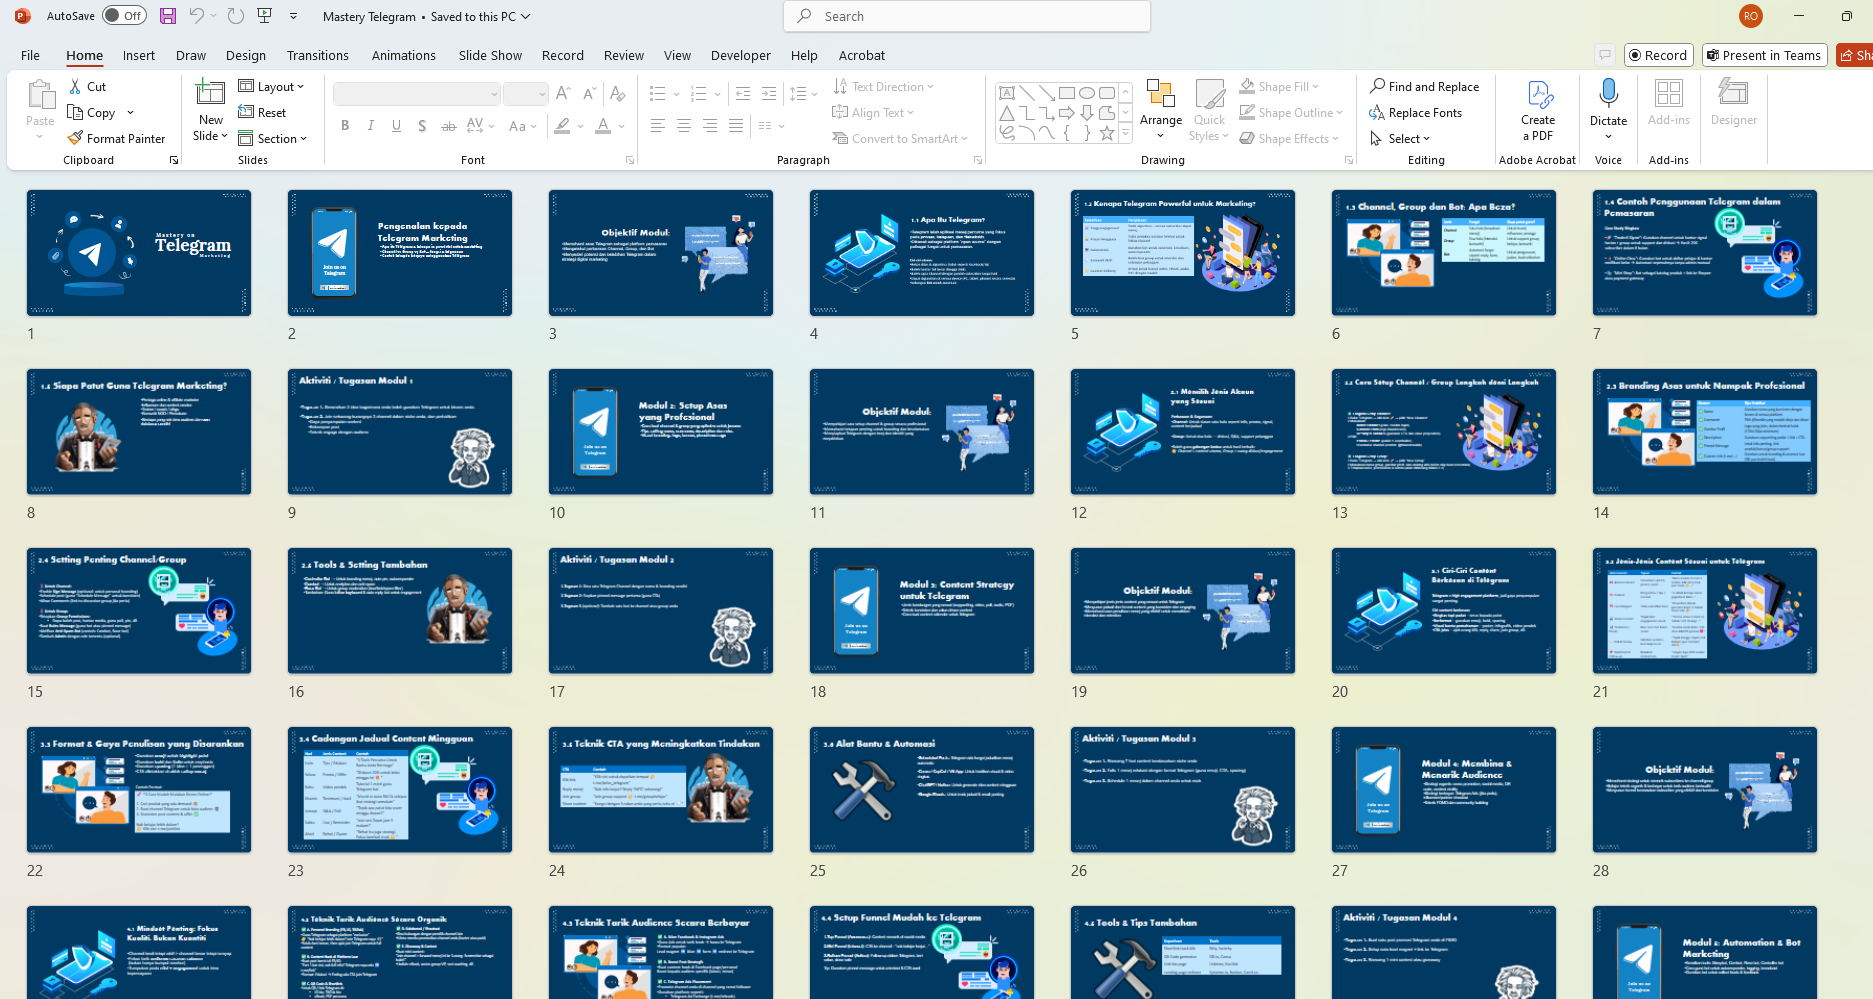Toggle Underline formatting
This screenshot has height=999, width=1873.
click(397, 126)
